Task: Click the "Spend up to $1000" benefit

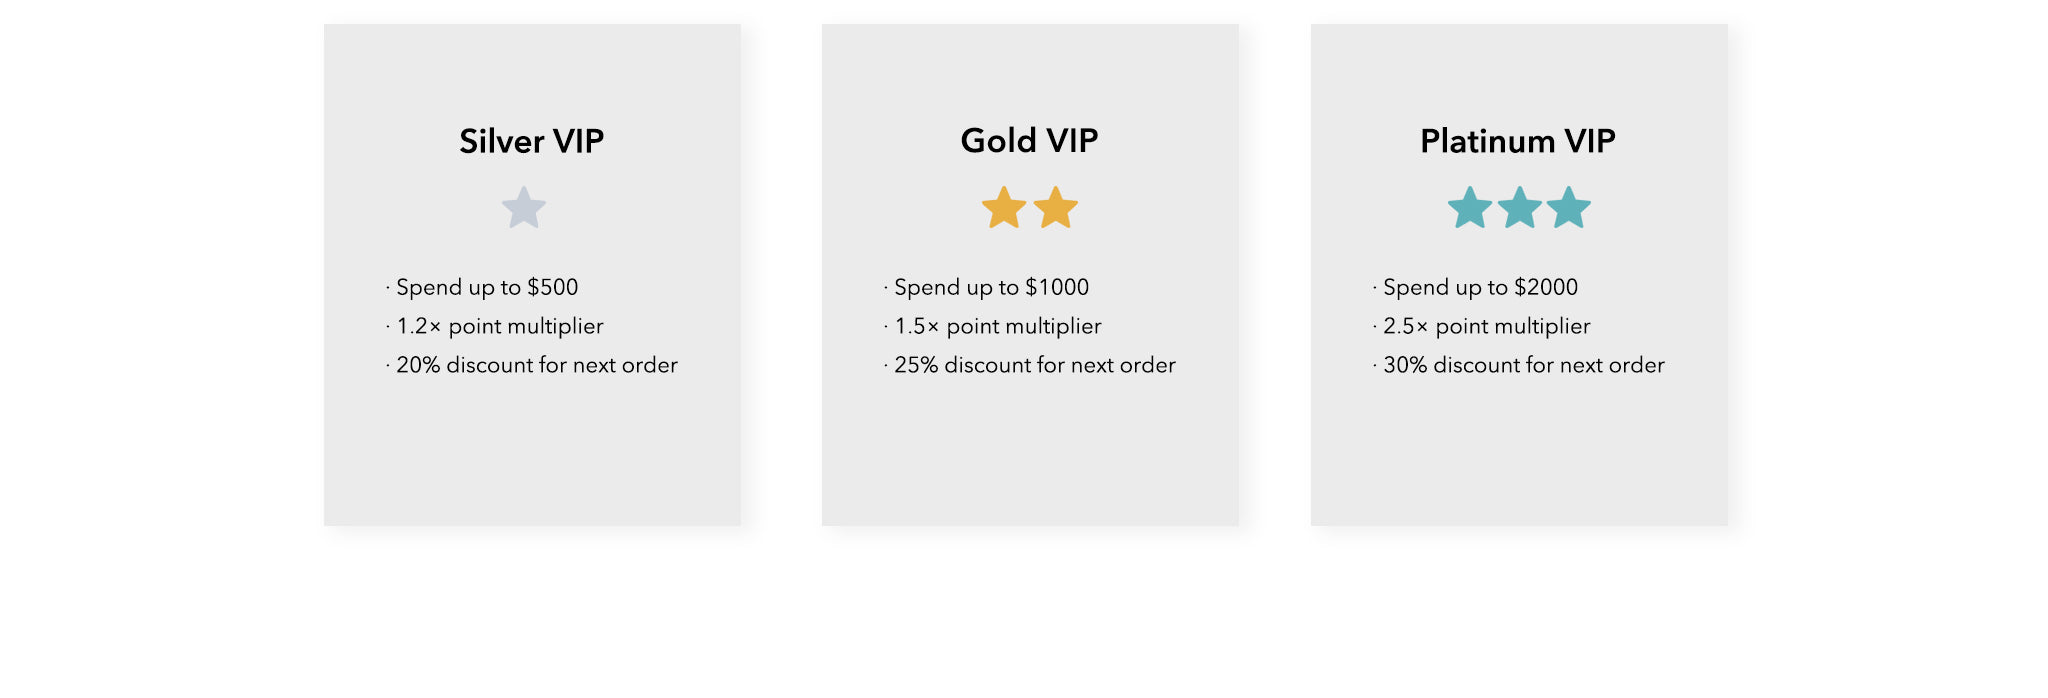Action: (991, 287)
